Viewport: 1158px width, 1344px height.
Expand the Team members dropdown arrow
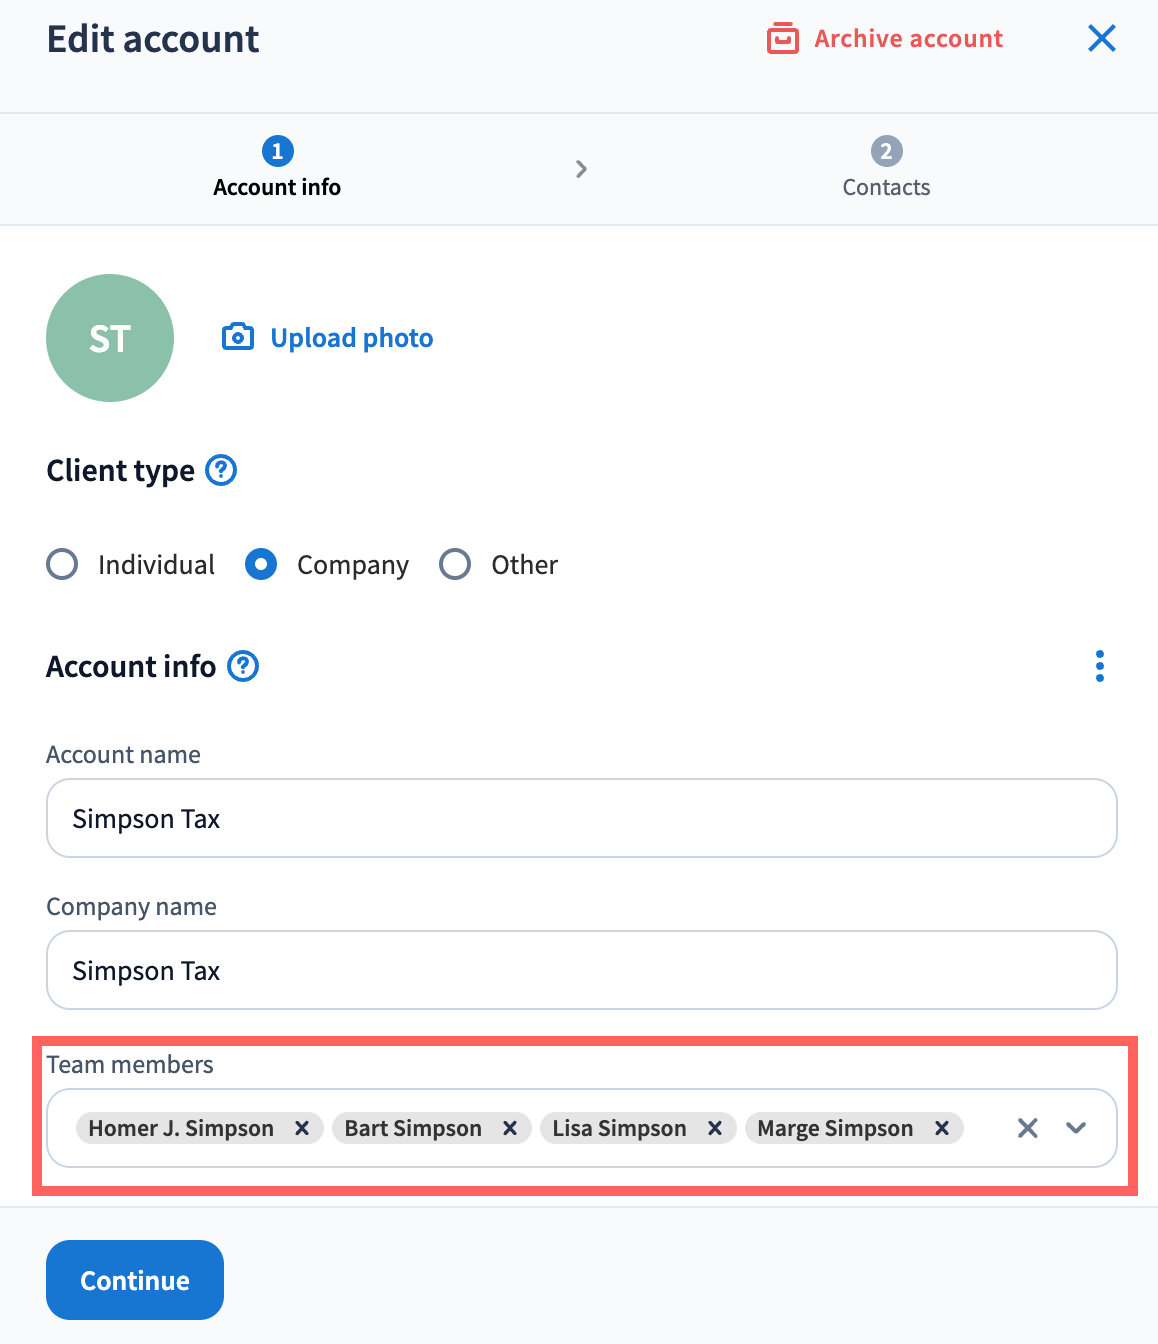[1076, 1128]
